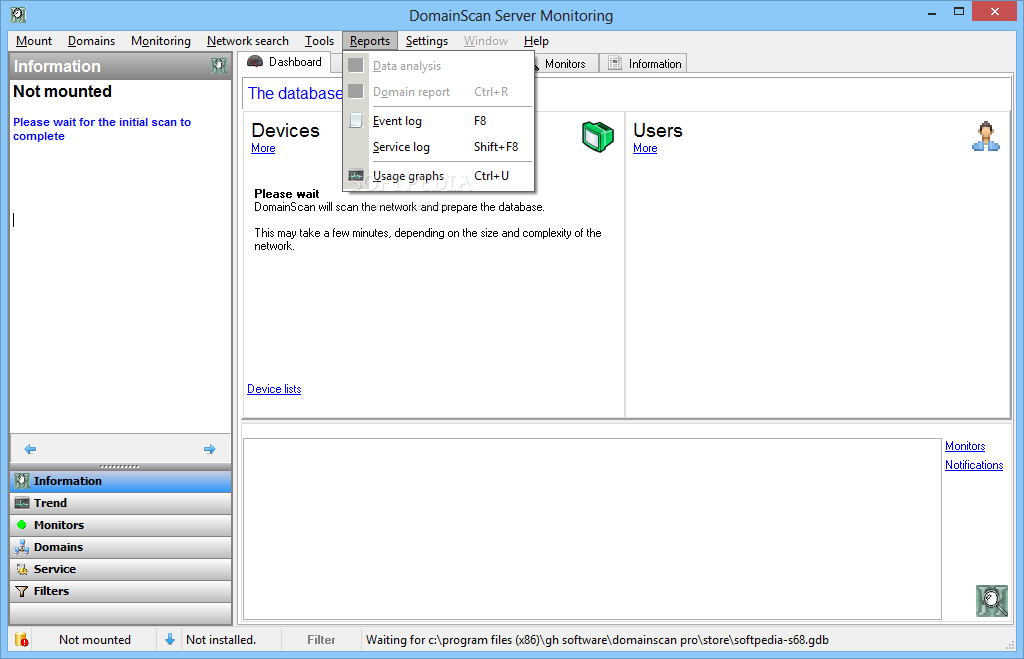This screenshot has height=659, width=1024.
Task: Click the 'Waiting for c:\program files' status text
Action: point(597,640)
